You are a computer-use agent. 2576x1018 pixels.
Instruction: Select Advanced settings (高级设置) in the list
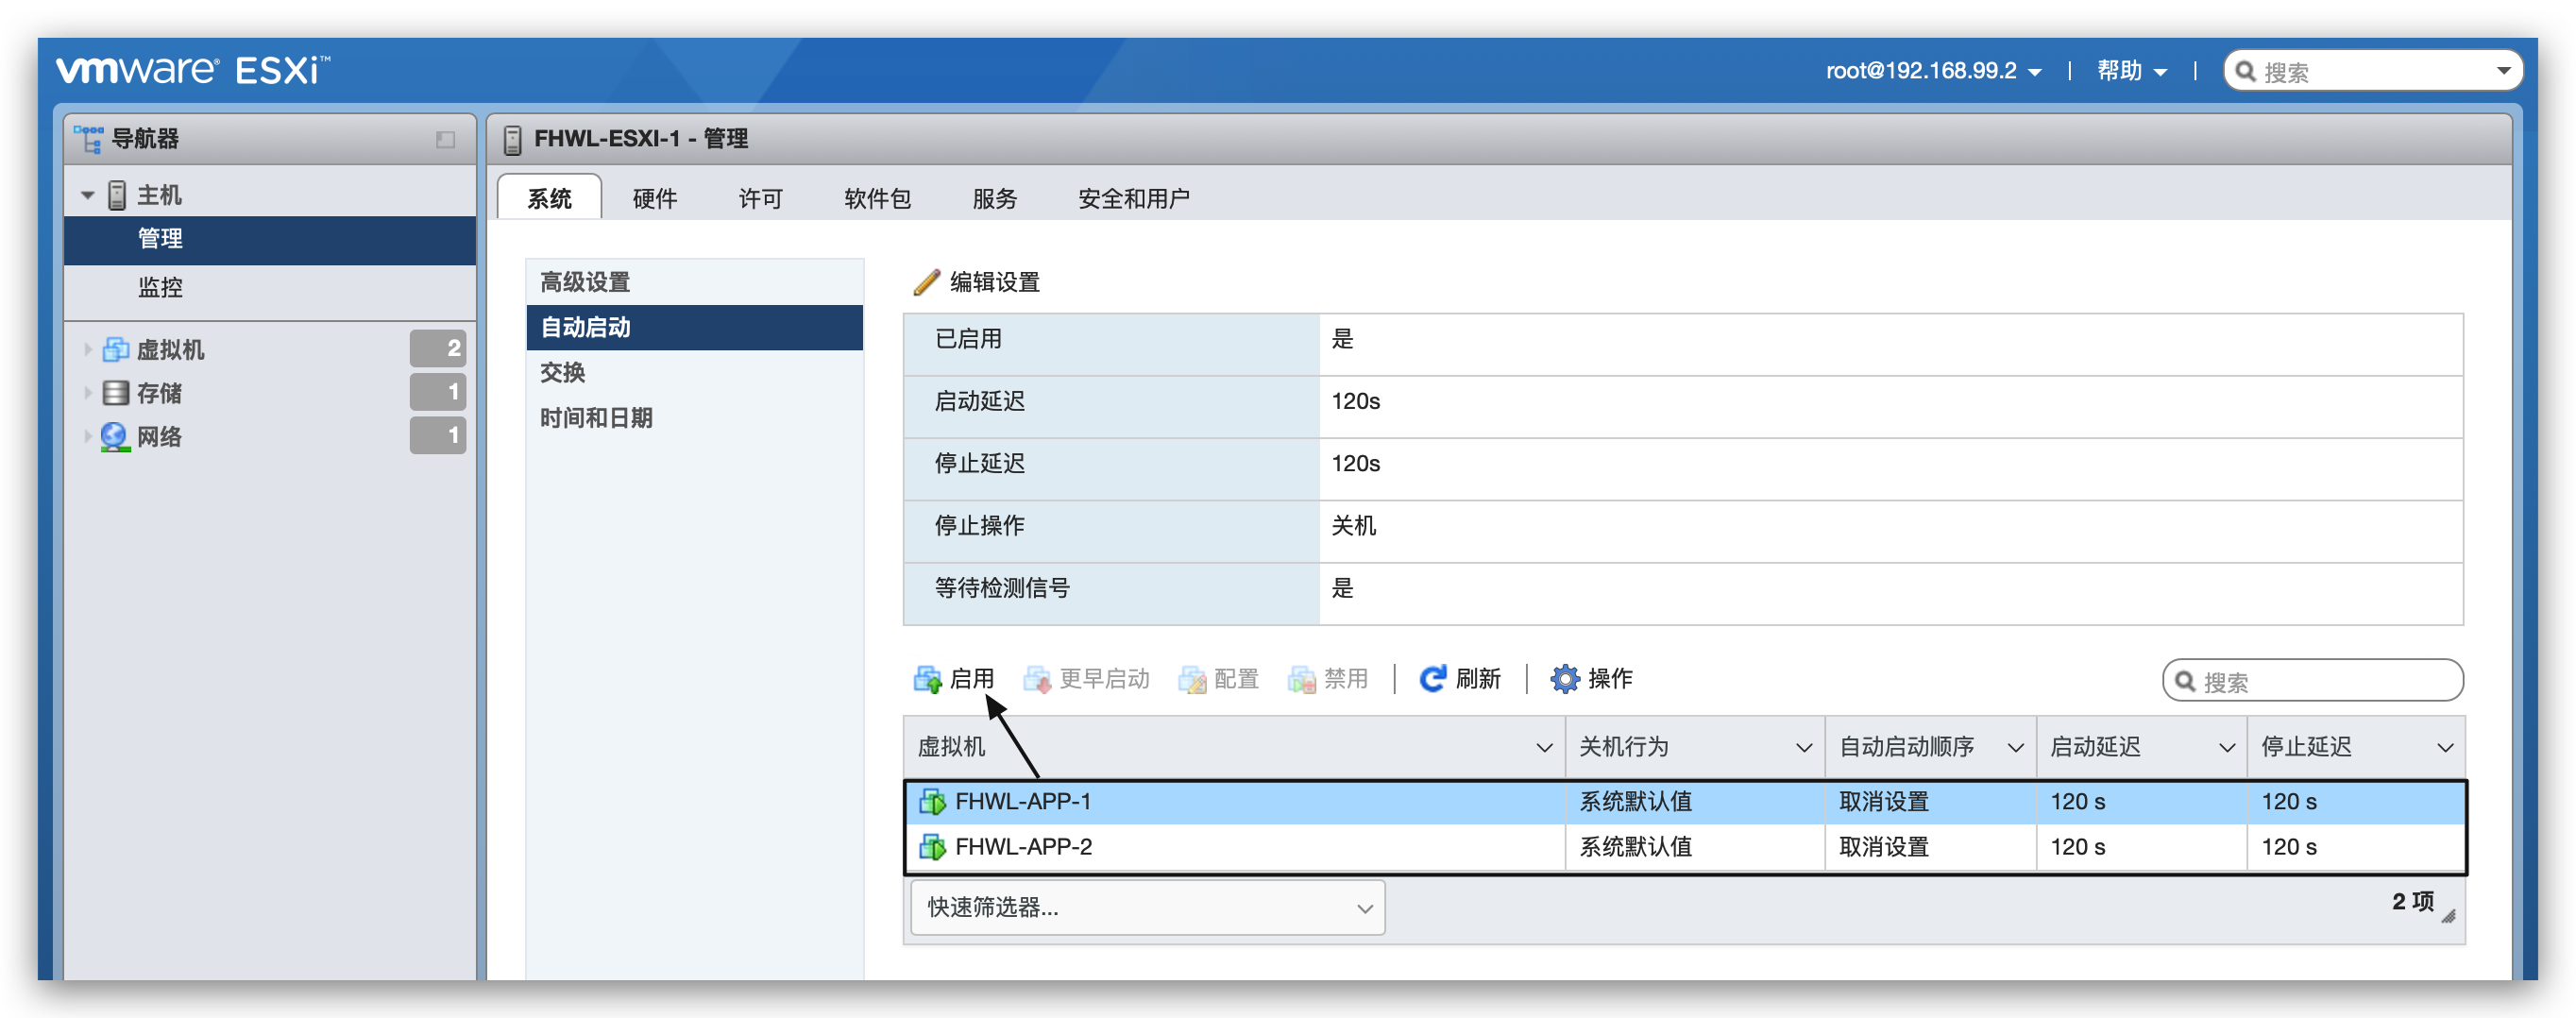[x=585, y=282]
